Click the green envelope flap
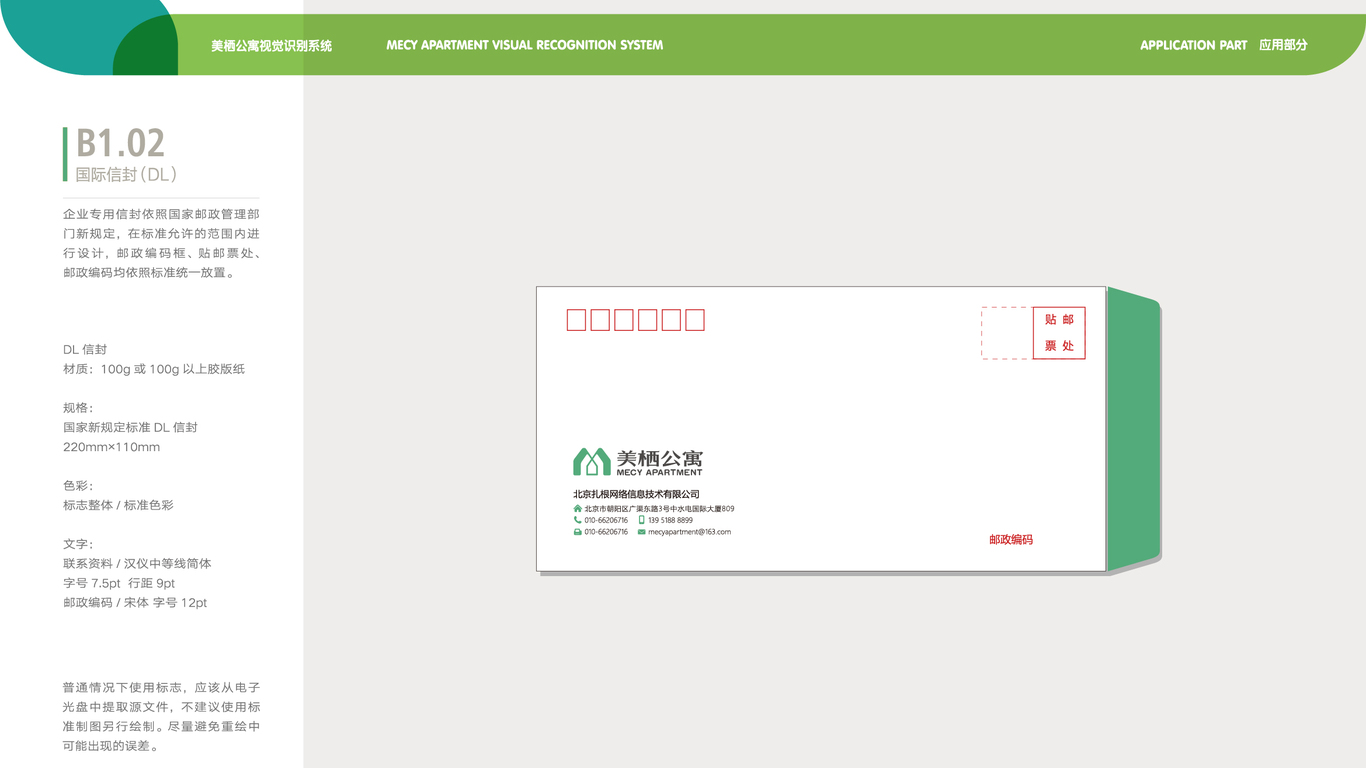This screenshot has height=768, width=1366. tap(1134, 429)
